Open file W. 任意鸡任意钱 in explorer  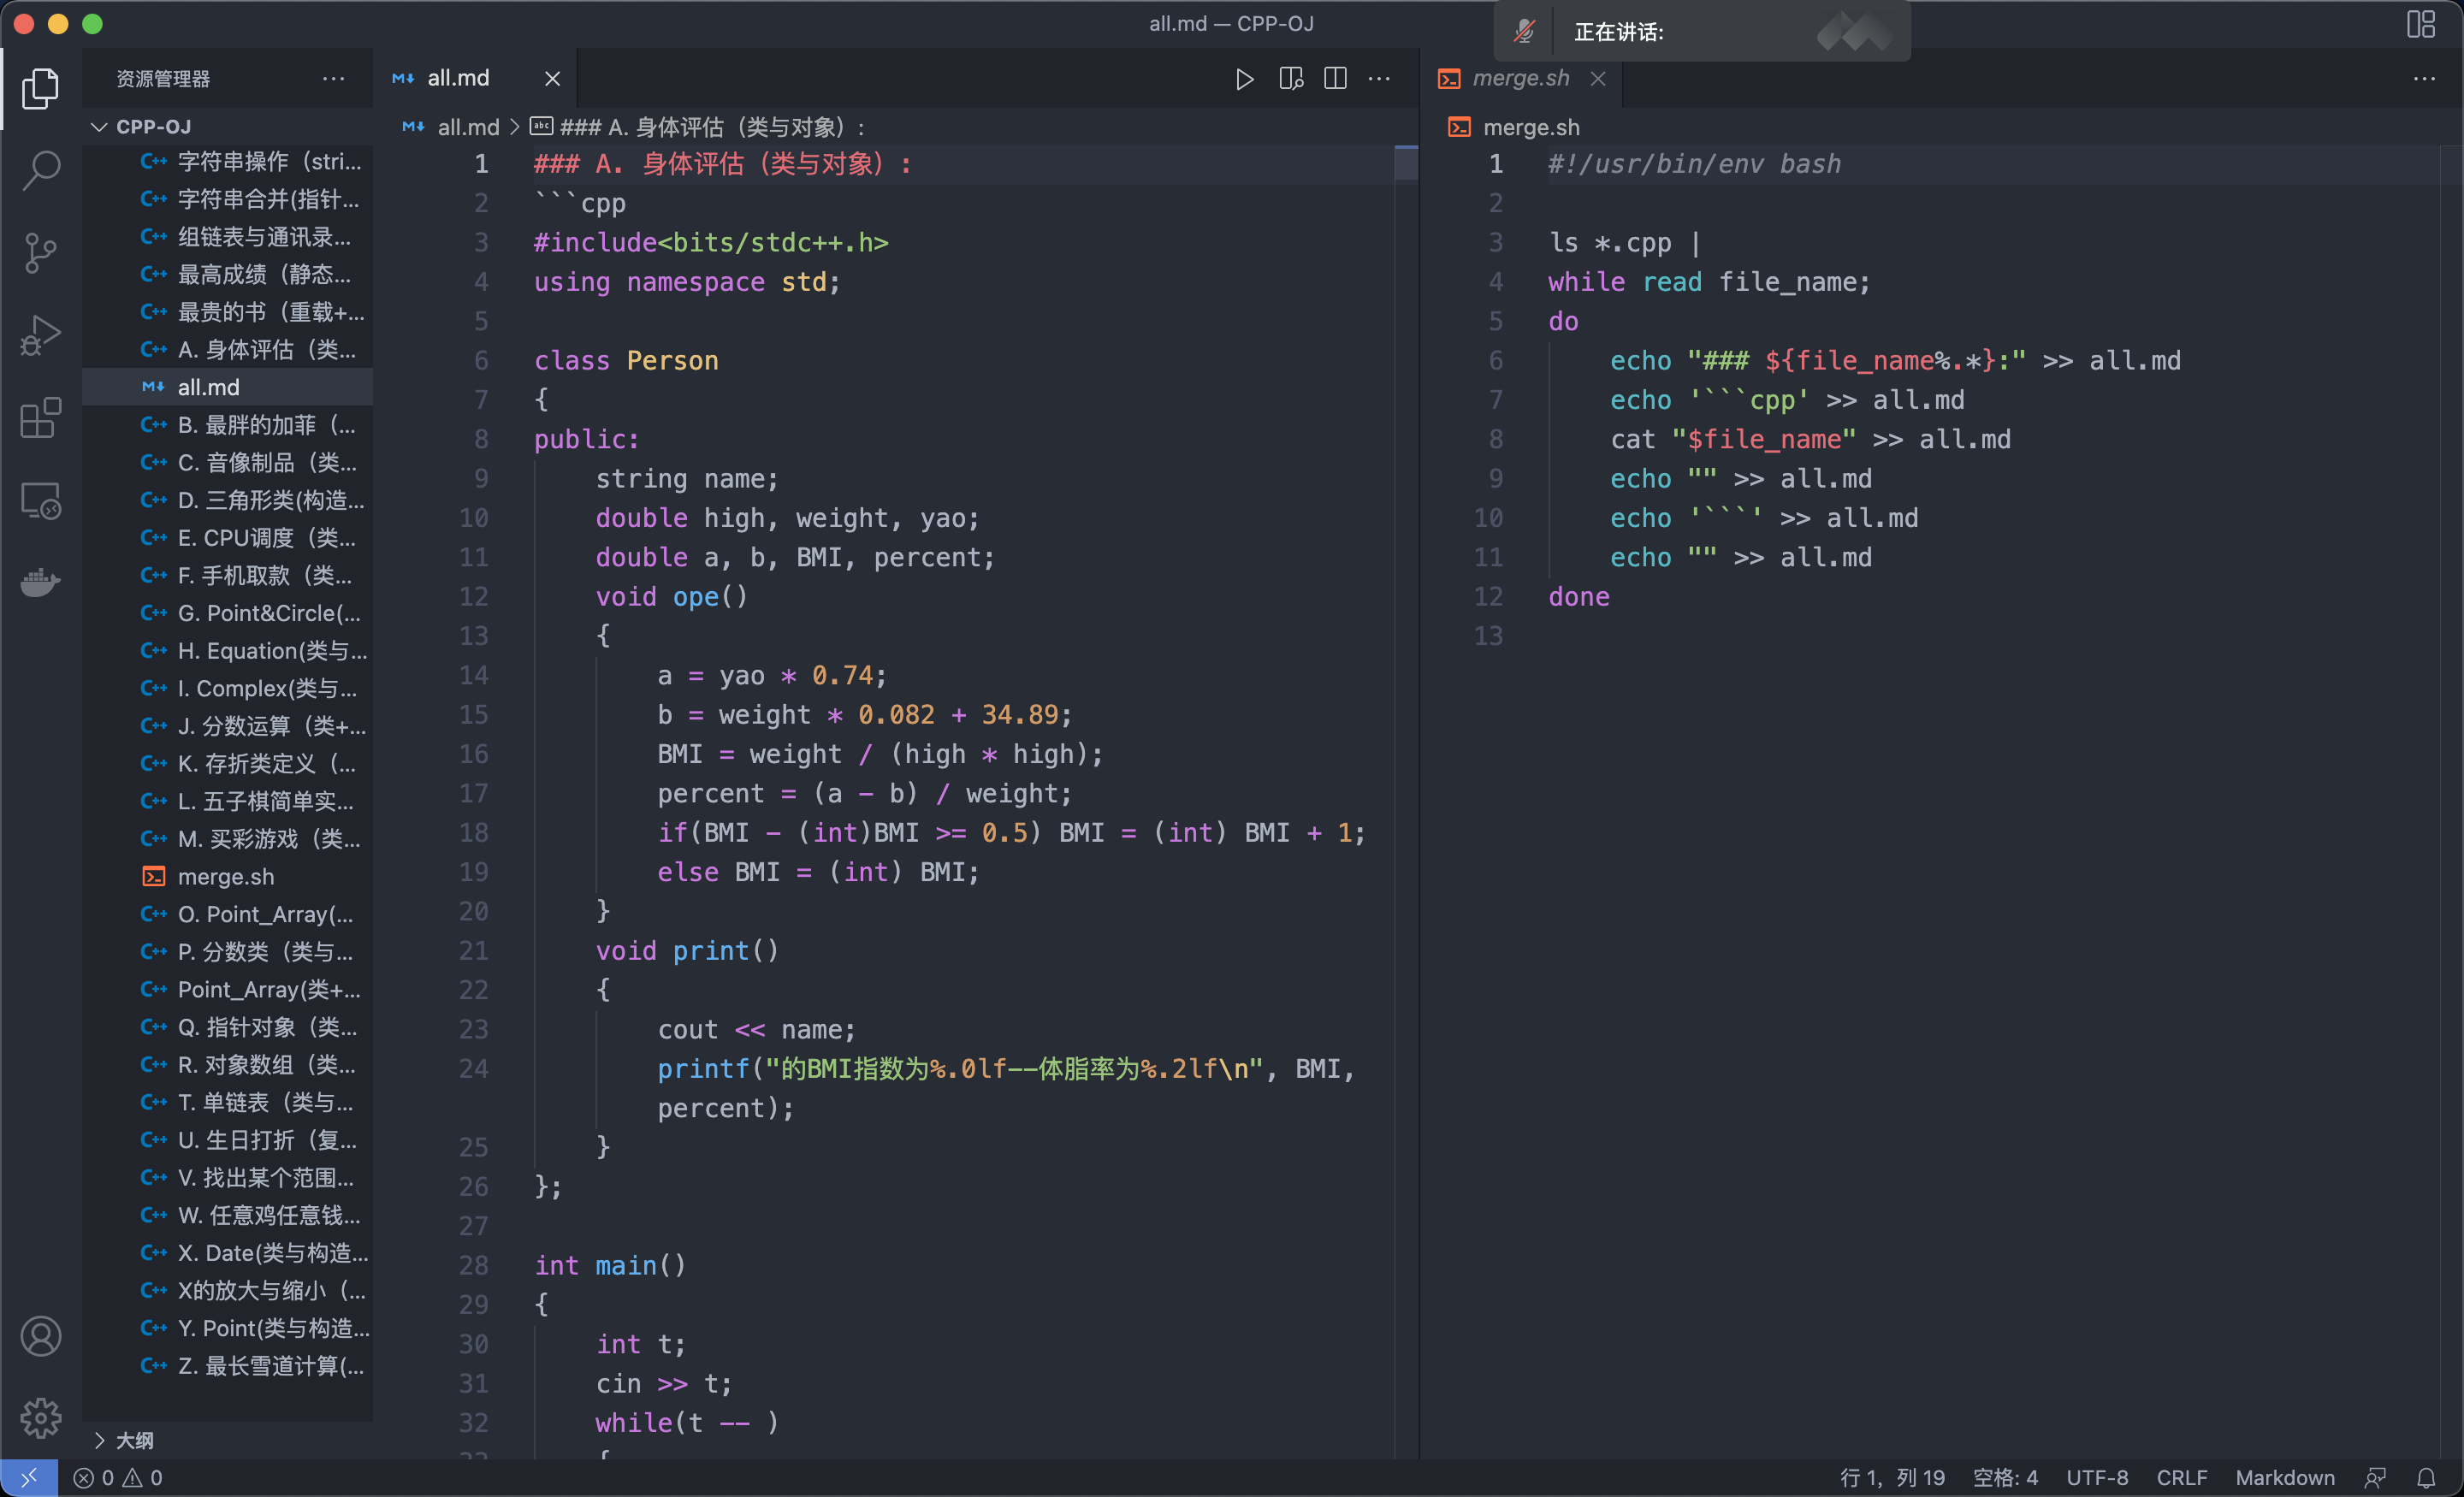(x=227, y=1215)
